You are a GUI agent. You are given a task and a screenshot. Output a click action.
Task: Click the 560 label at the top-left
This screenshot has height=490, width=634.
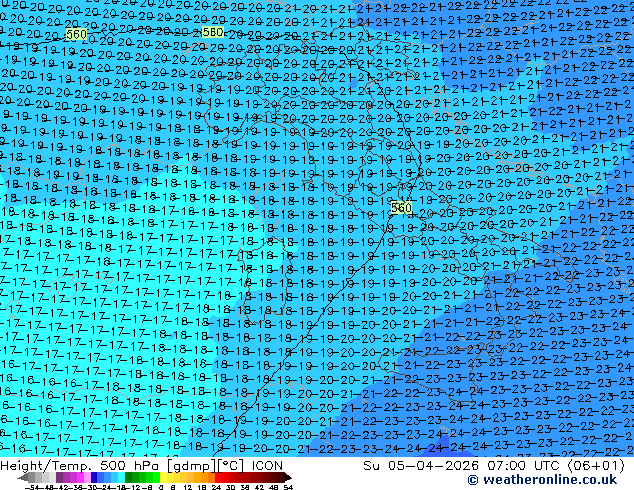76,34
